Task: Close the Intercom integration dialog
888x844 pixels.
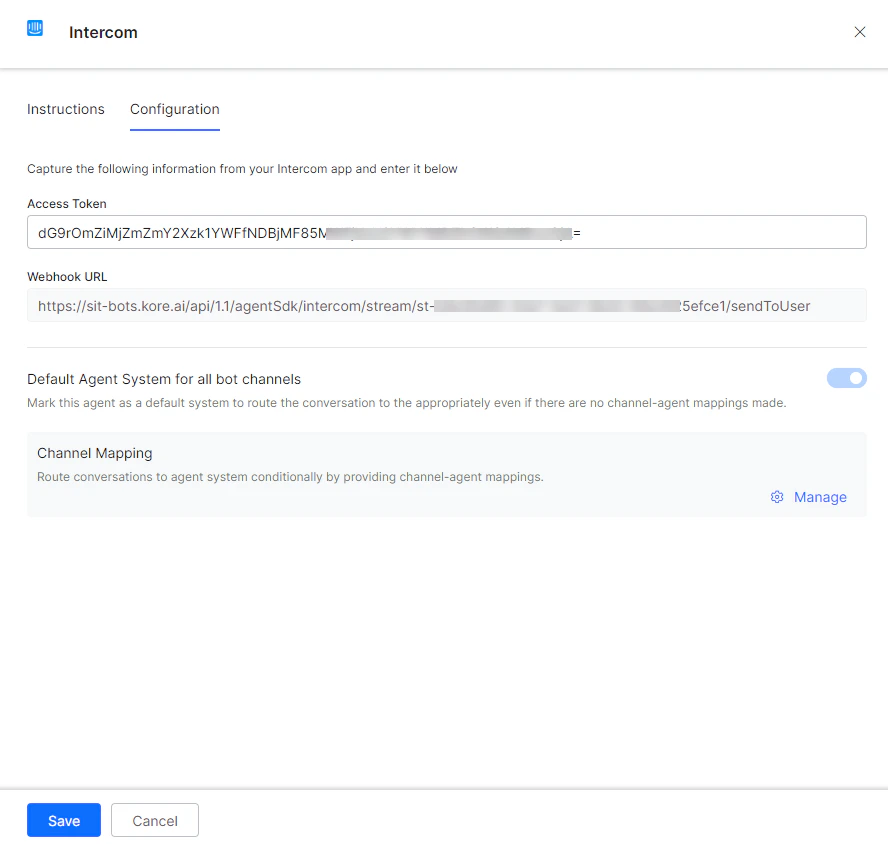Action: 860,31
